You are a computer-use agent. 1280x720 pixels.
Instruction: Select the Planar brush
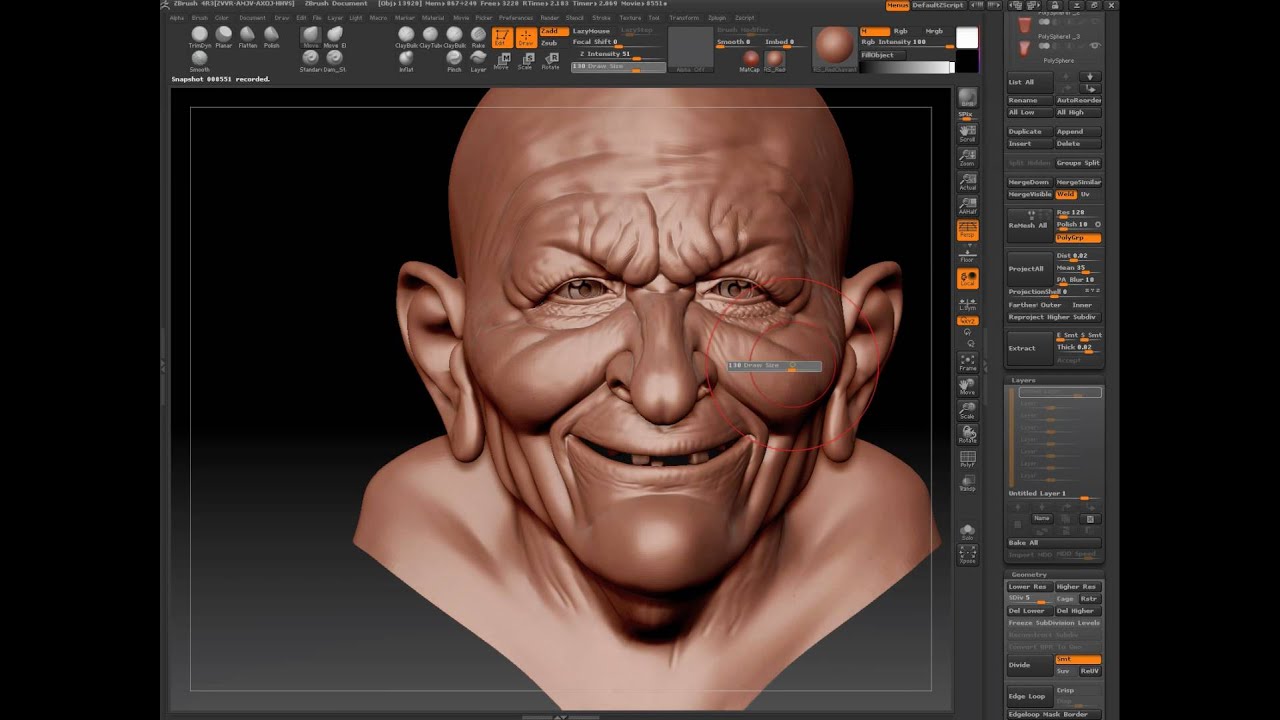point(224,37)
